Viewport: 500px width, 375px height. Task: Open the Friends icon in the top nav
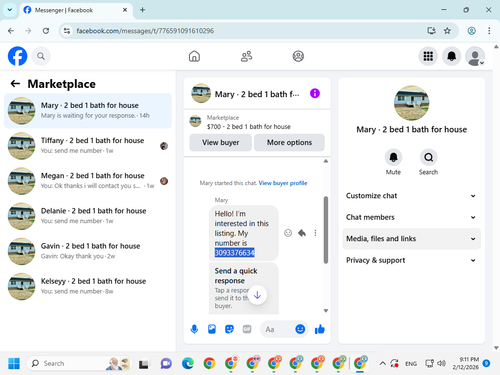tap(246, 56)
